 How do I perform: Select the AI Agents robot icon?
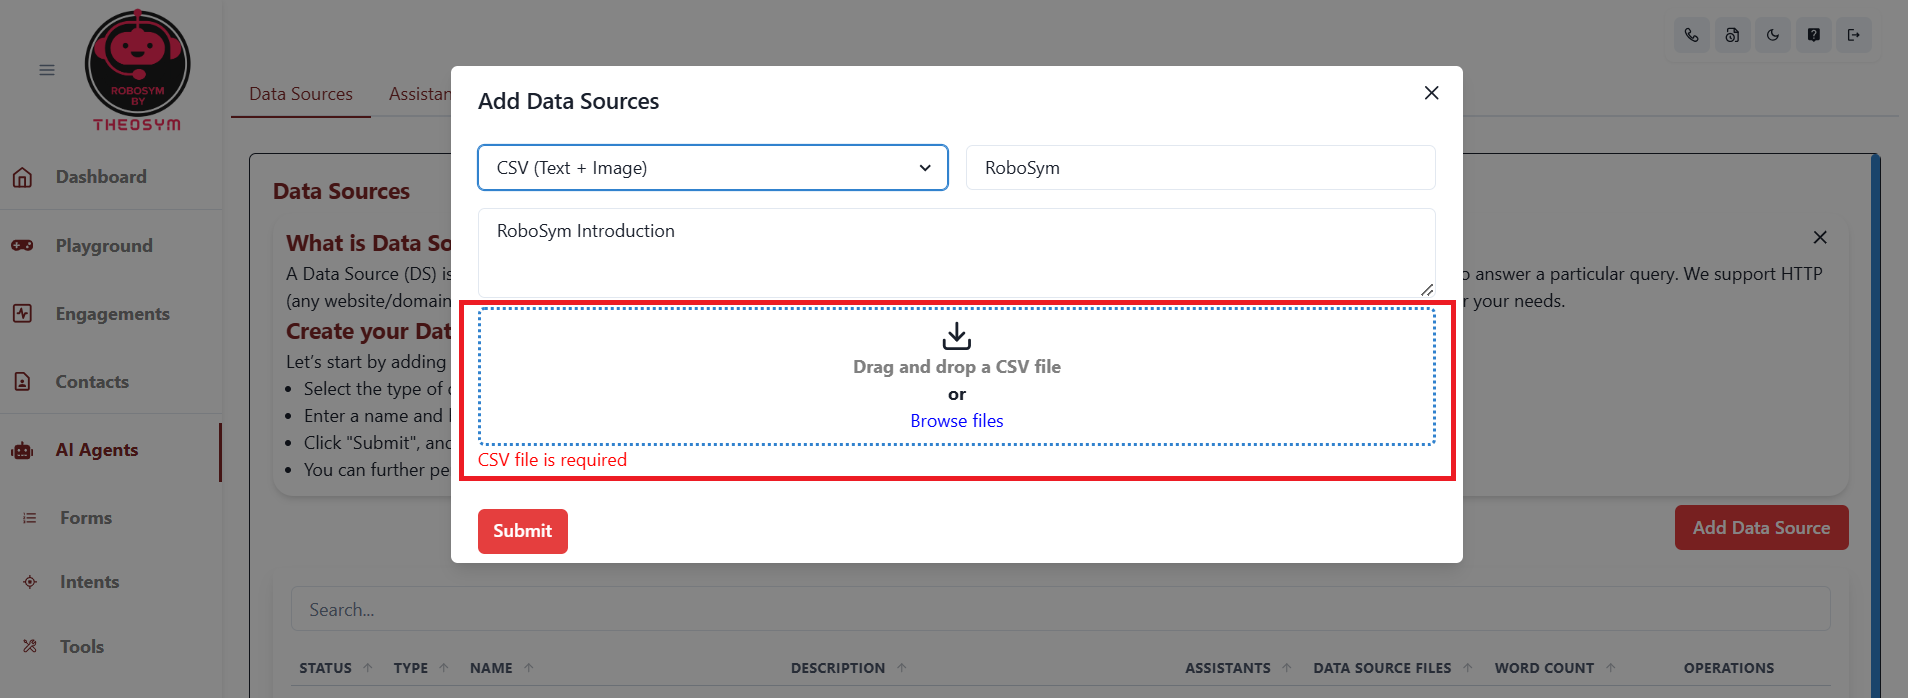22,450
